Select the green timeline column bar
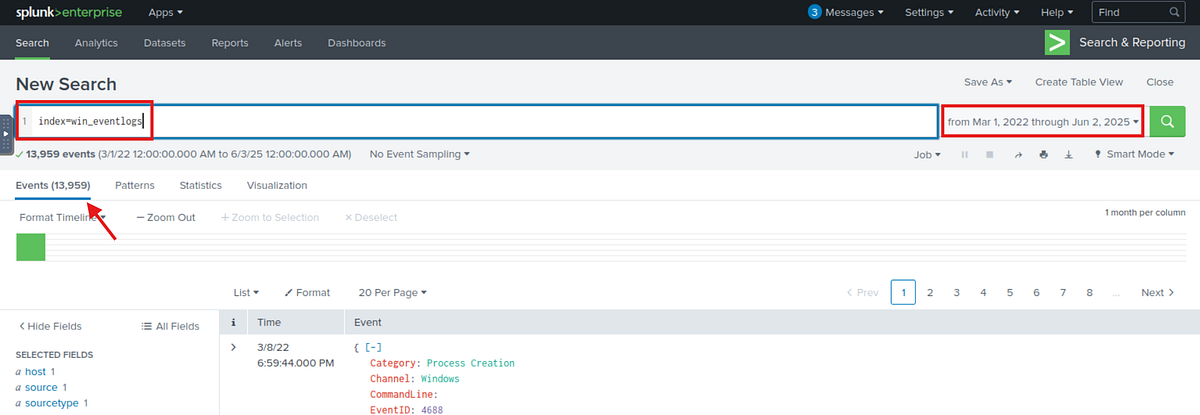 (x=31, y=247)
